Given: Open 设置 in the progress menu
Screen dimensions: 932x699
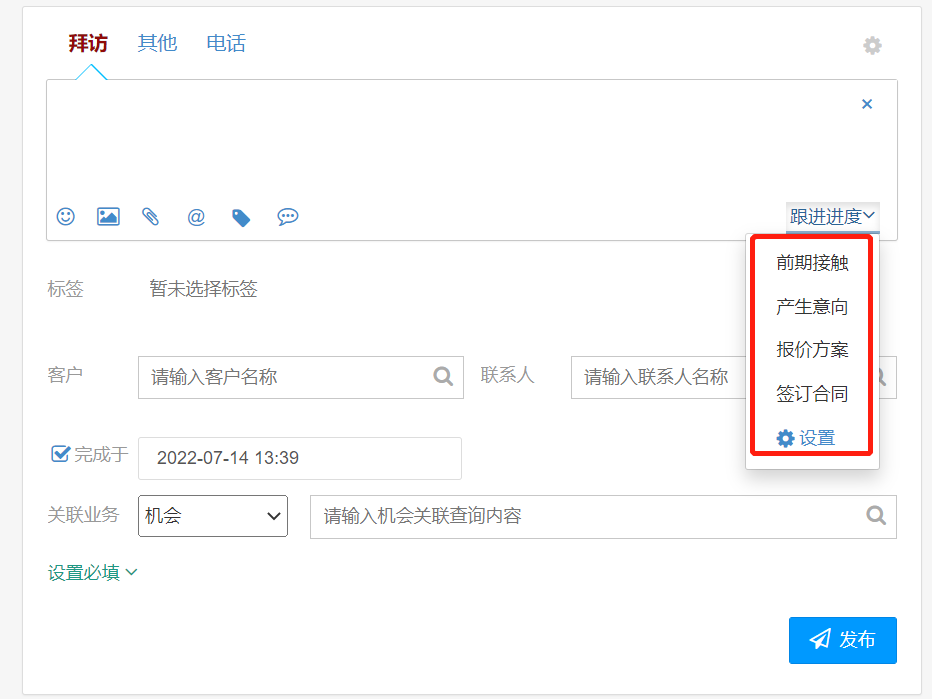Looking at the screenshot, I should click(806, 438).
